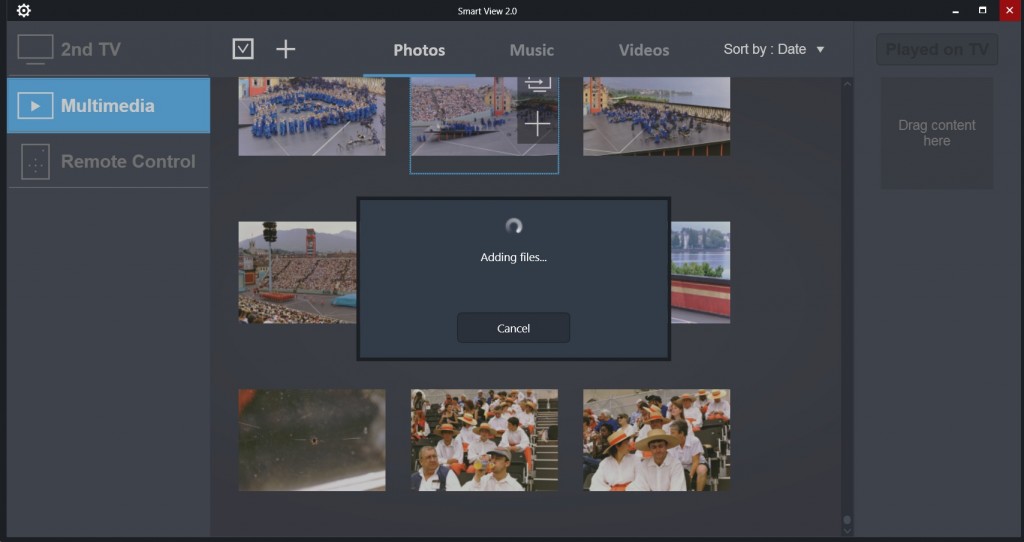Select the dark blurry photo thumbnail

point(312,440)
